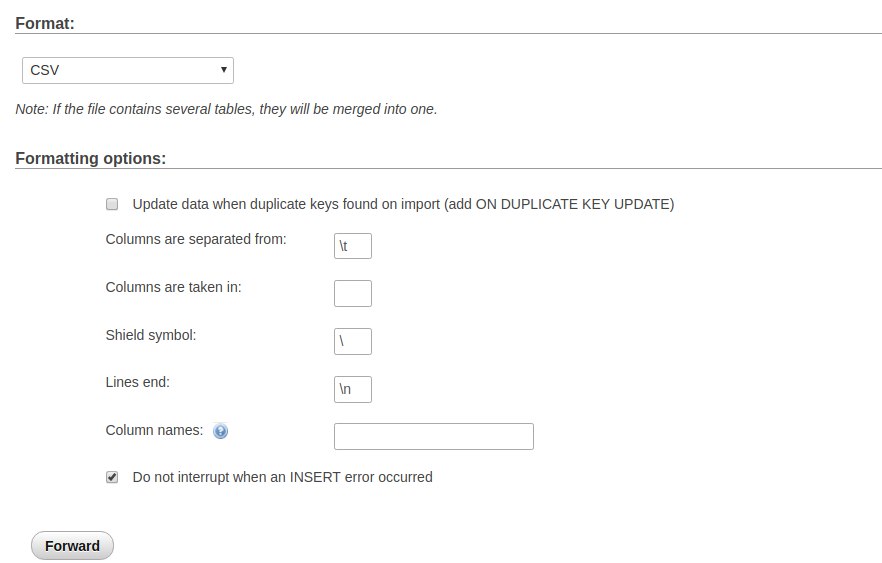Screen dimensions: 882x563
Task: Click the empty 'Columns are taken in' field
Action: tap(353, 293)
